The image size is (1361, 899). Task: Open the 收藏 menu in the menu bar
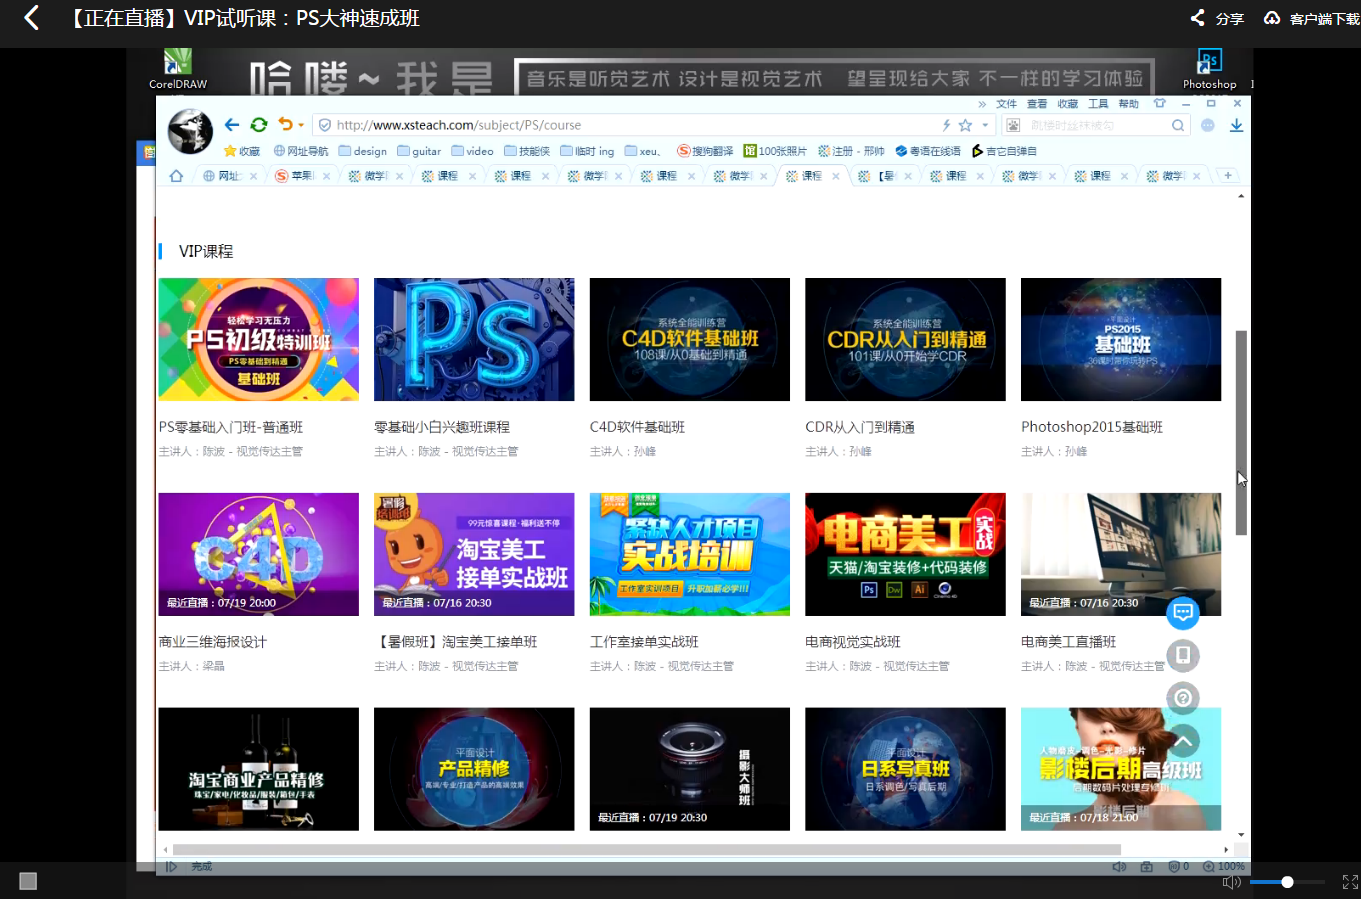tap(1068, 104)
